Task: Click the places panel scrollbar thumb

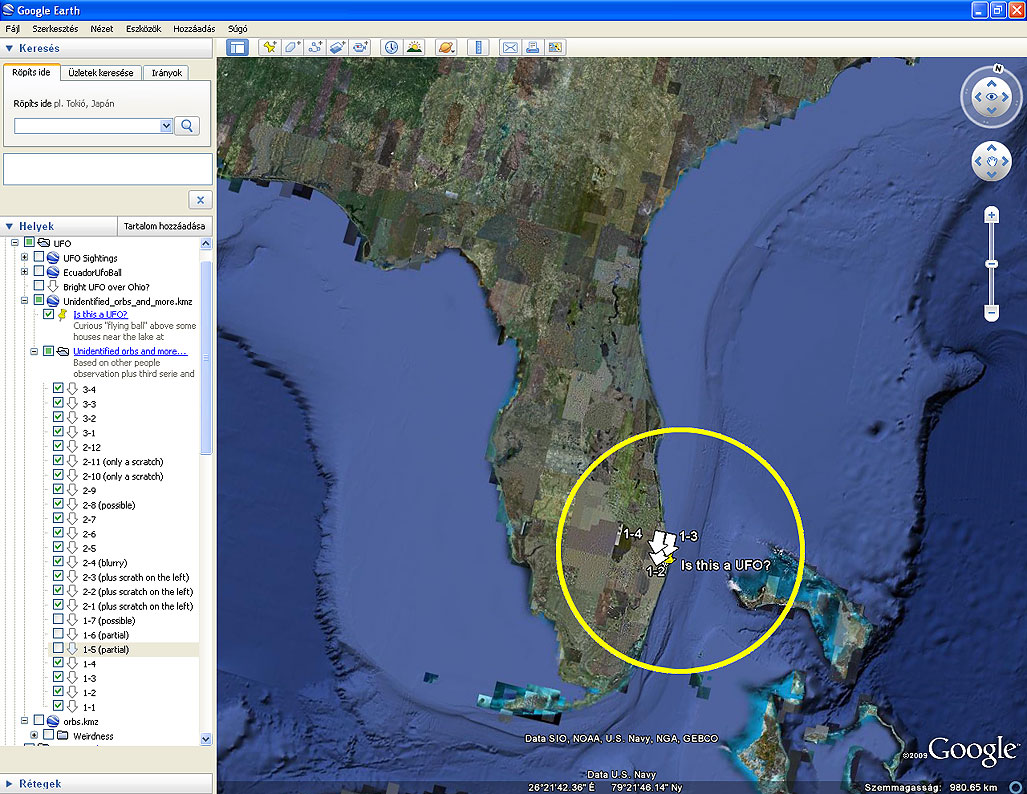Action: point(206,357)
